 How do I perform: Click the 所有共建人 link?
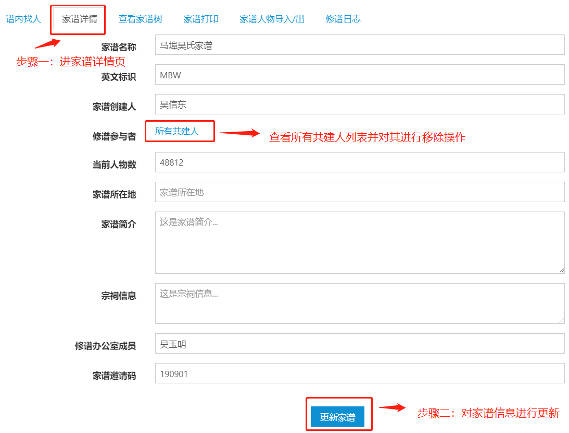point(177,131)
